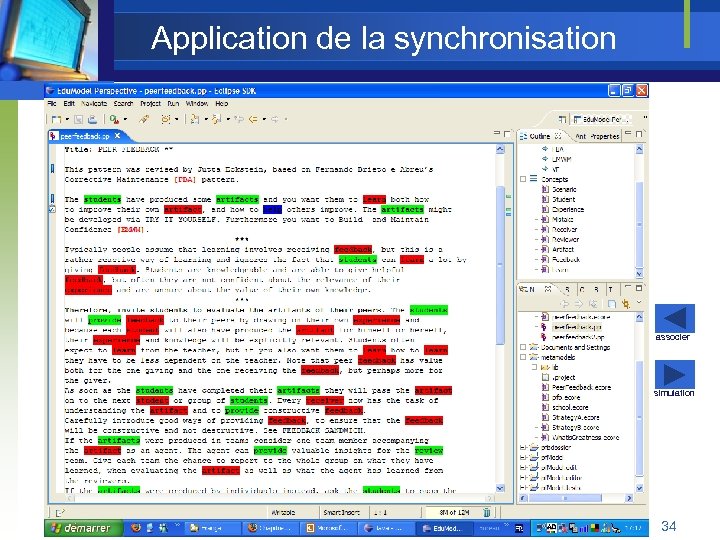
Task: Click the Scenario model icon in Outline
Action: (545, 189)
